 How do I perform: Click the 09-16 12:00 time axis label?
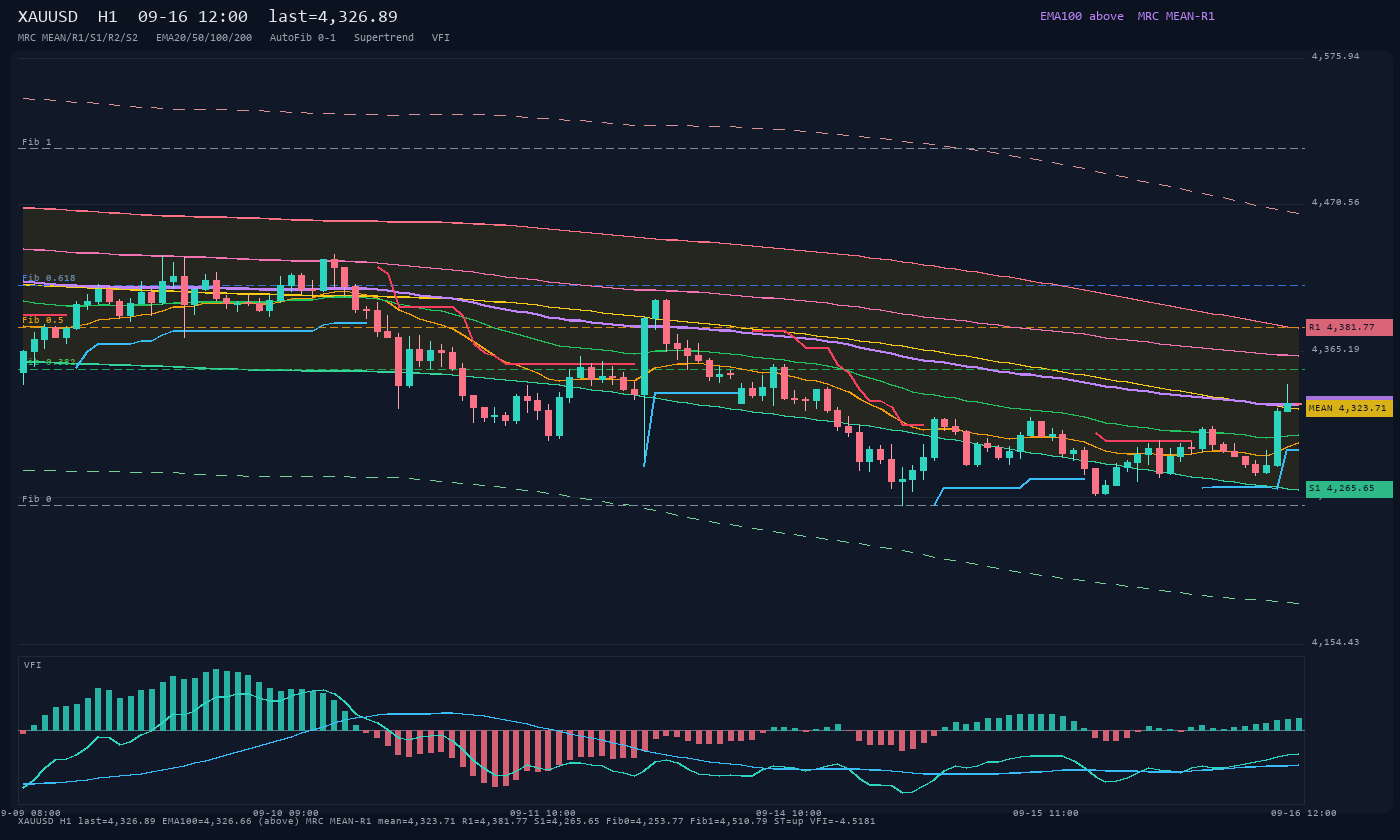click(1304, 813)
